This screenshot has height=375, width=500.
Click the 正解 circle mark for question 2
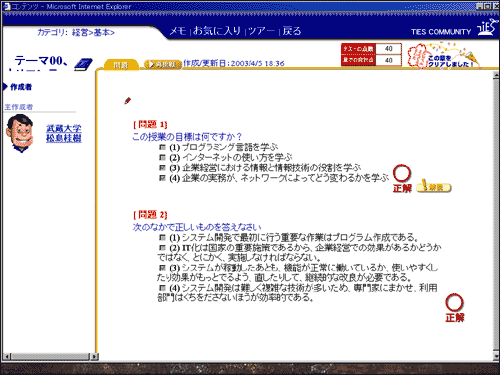point(454,308)
